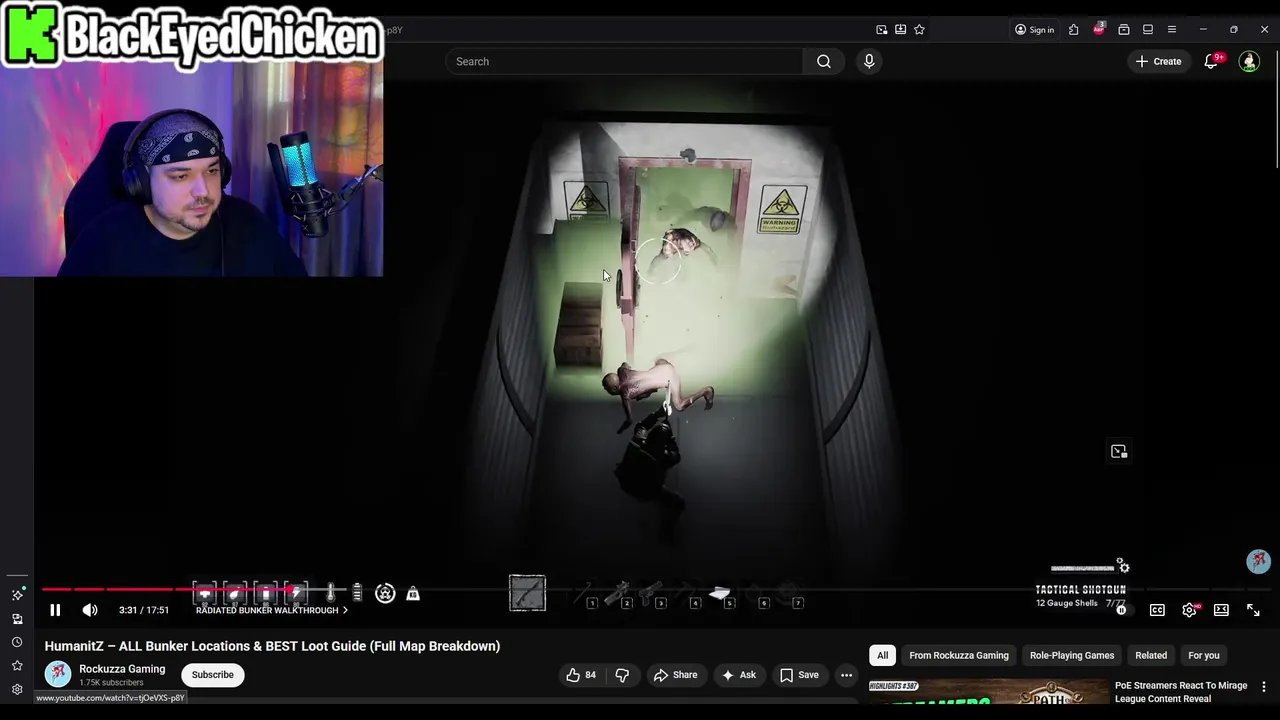This screenshot has width=1280, height=720.
Task: Switch to theater mode
Action: [x=1221, y=610]
